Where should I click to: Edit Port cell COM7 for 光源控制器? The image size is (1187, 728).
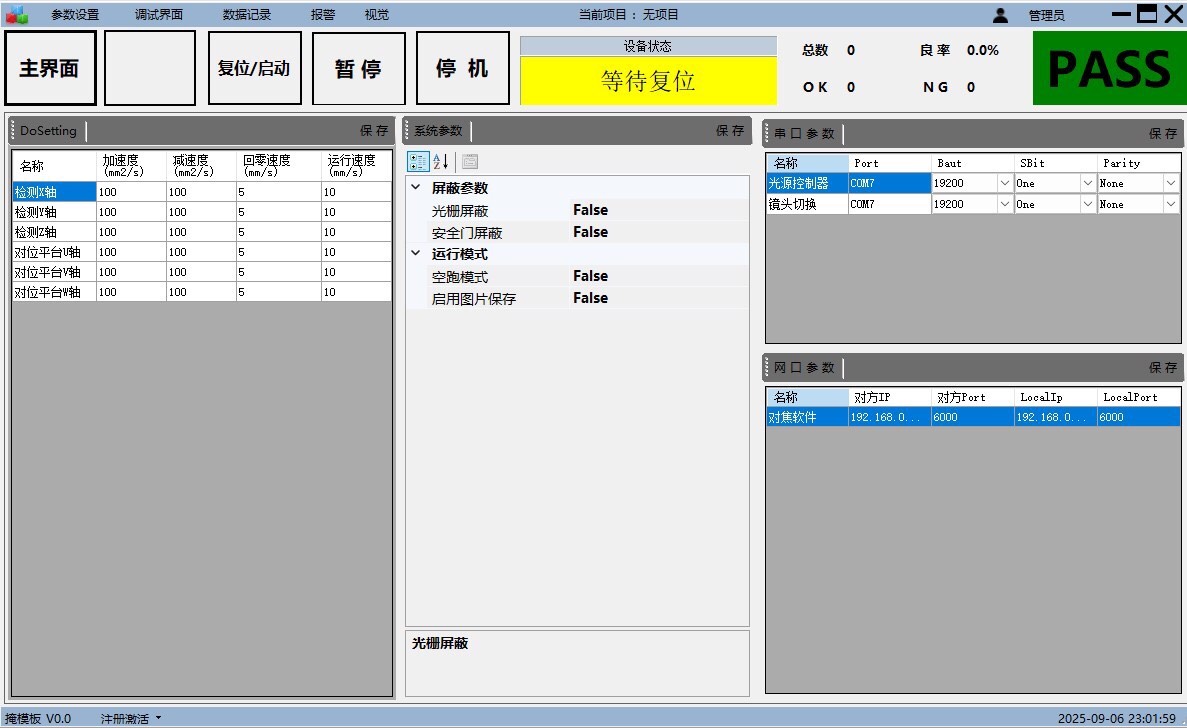pos(889,183)
